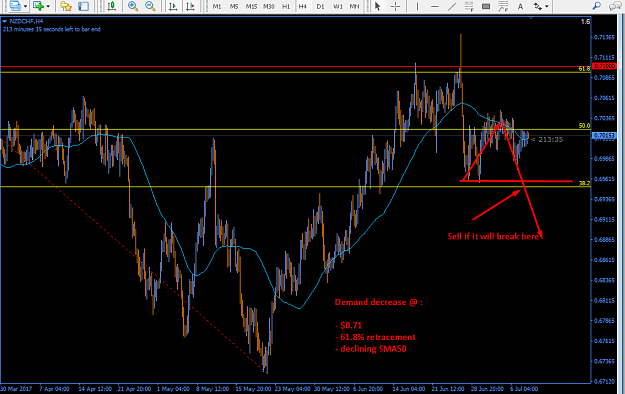Screen dimensions: 625x394
Task: Switch timeframe to M5
Action: pyautogui.click(x=234, y=6)
